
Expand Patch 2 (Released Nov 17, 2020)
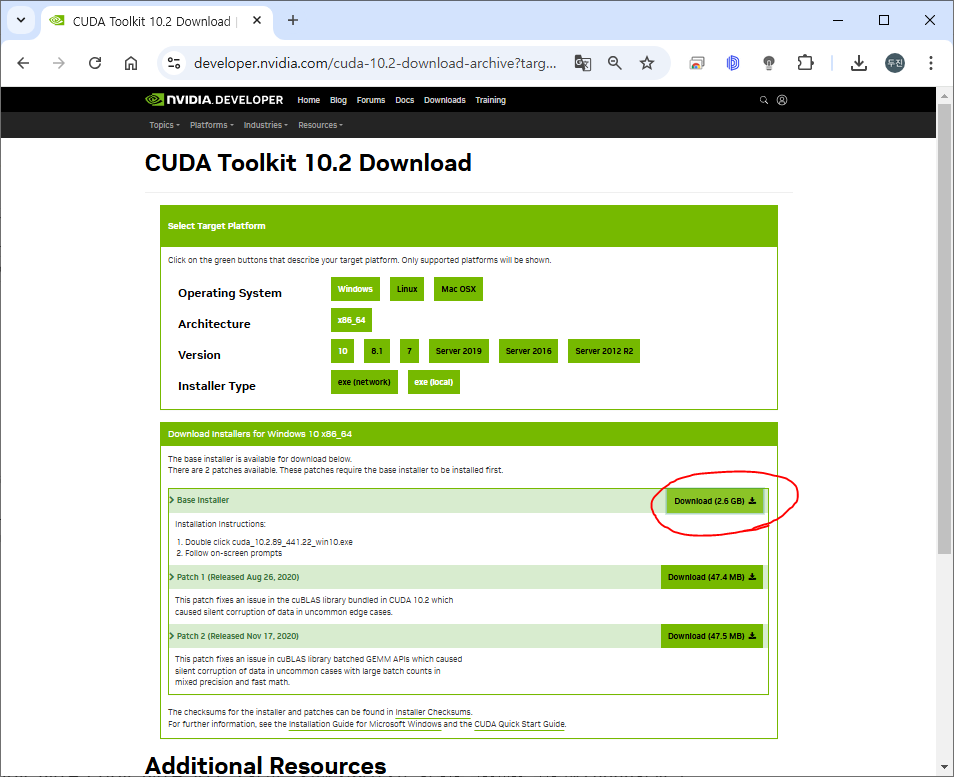coord(234,636)
